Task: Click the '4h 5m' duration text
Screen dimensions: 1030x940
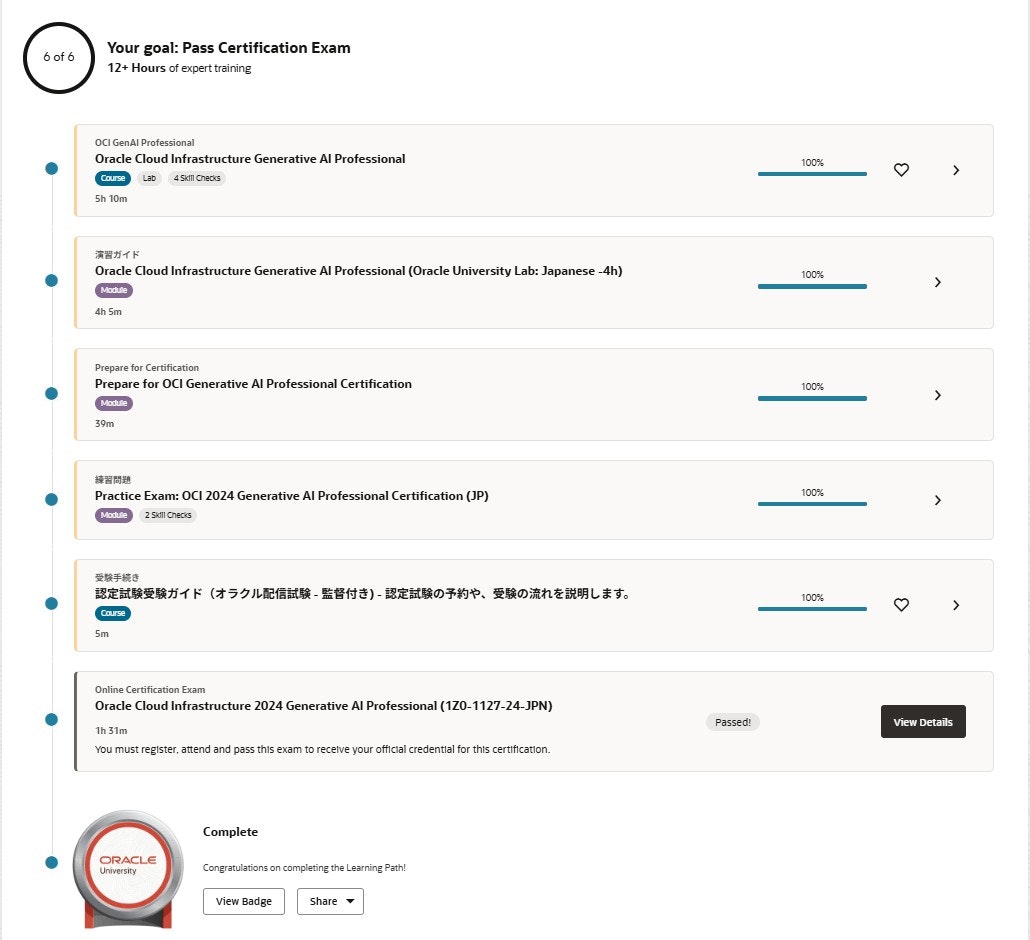Action: 108,312
